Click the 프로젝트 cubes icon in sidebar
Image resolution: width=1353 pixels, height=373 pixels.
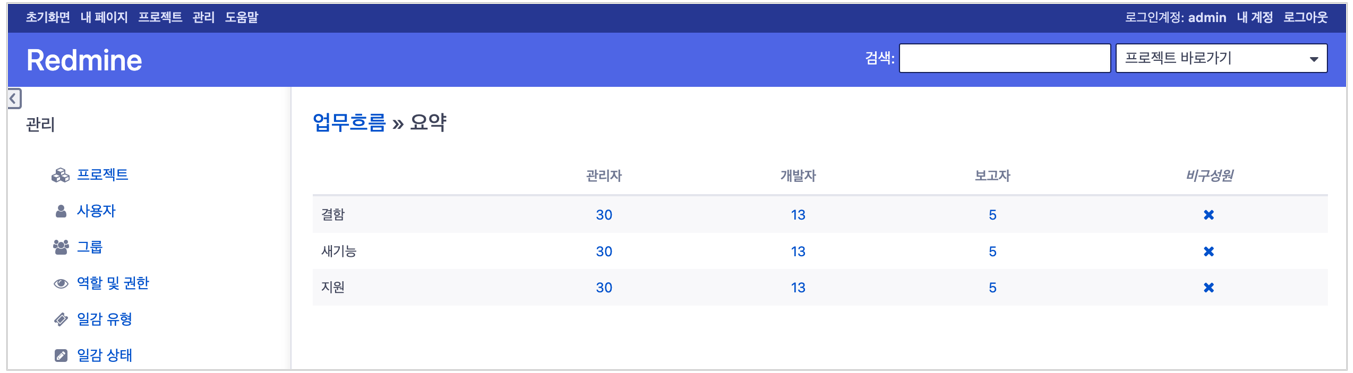click(60, 175)
